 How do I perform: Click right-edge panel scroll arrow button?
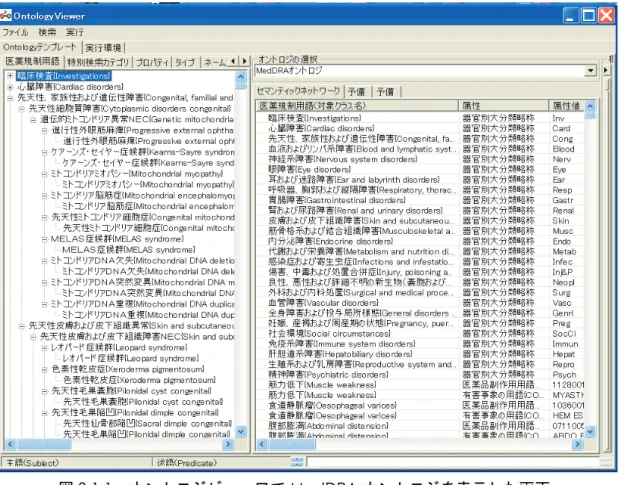click(606, 70)
